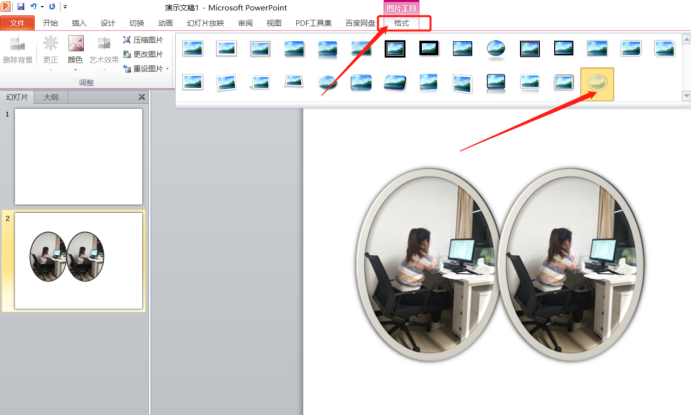Select the right oval picture on slide
Viewport: 692px width, 415px height.
coord(572,264)
